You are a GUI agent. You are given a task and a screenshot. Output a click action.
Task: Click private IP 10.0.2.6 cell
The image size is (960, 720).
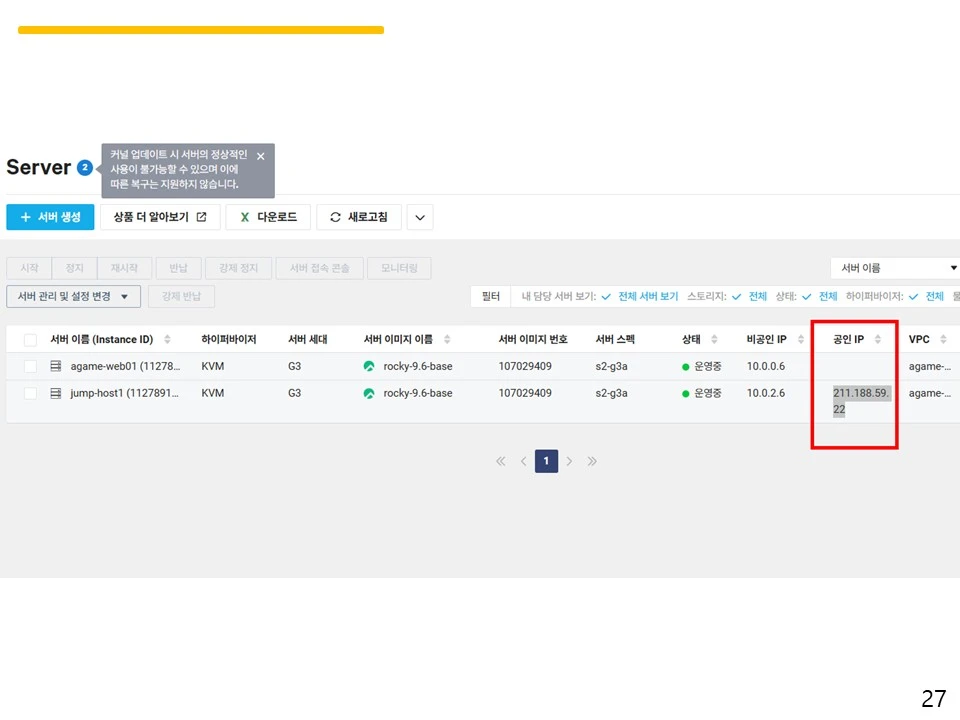(x=766, y=393)
